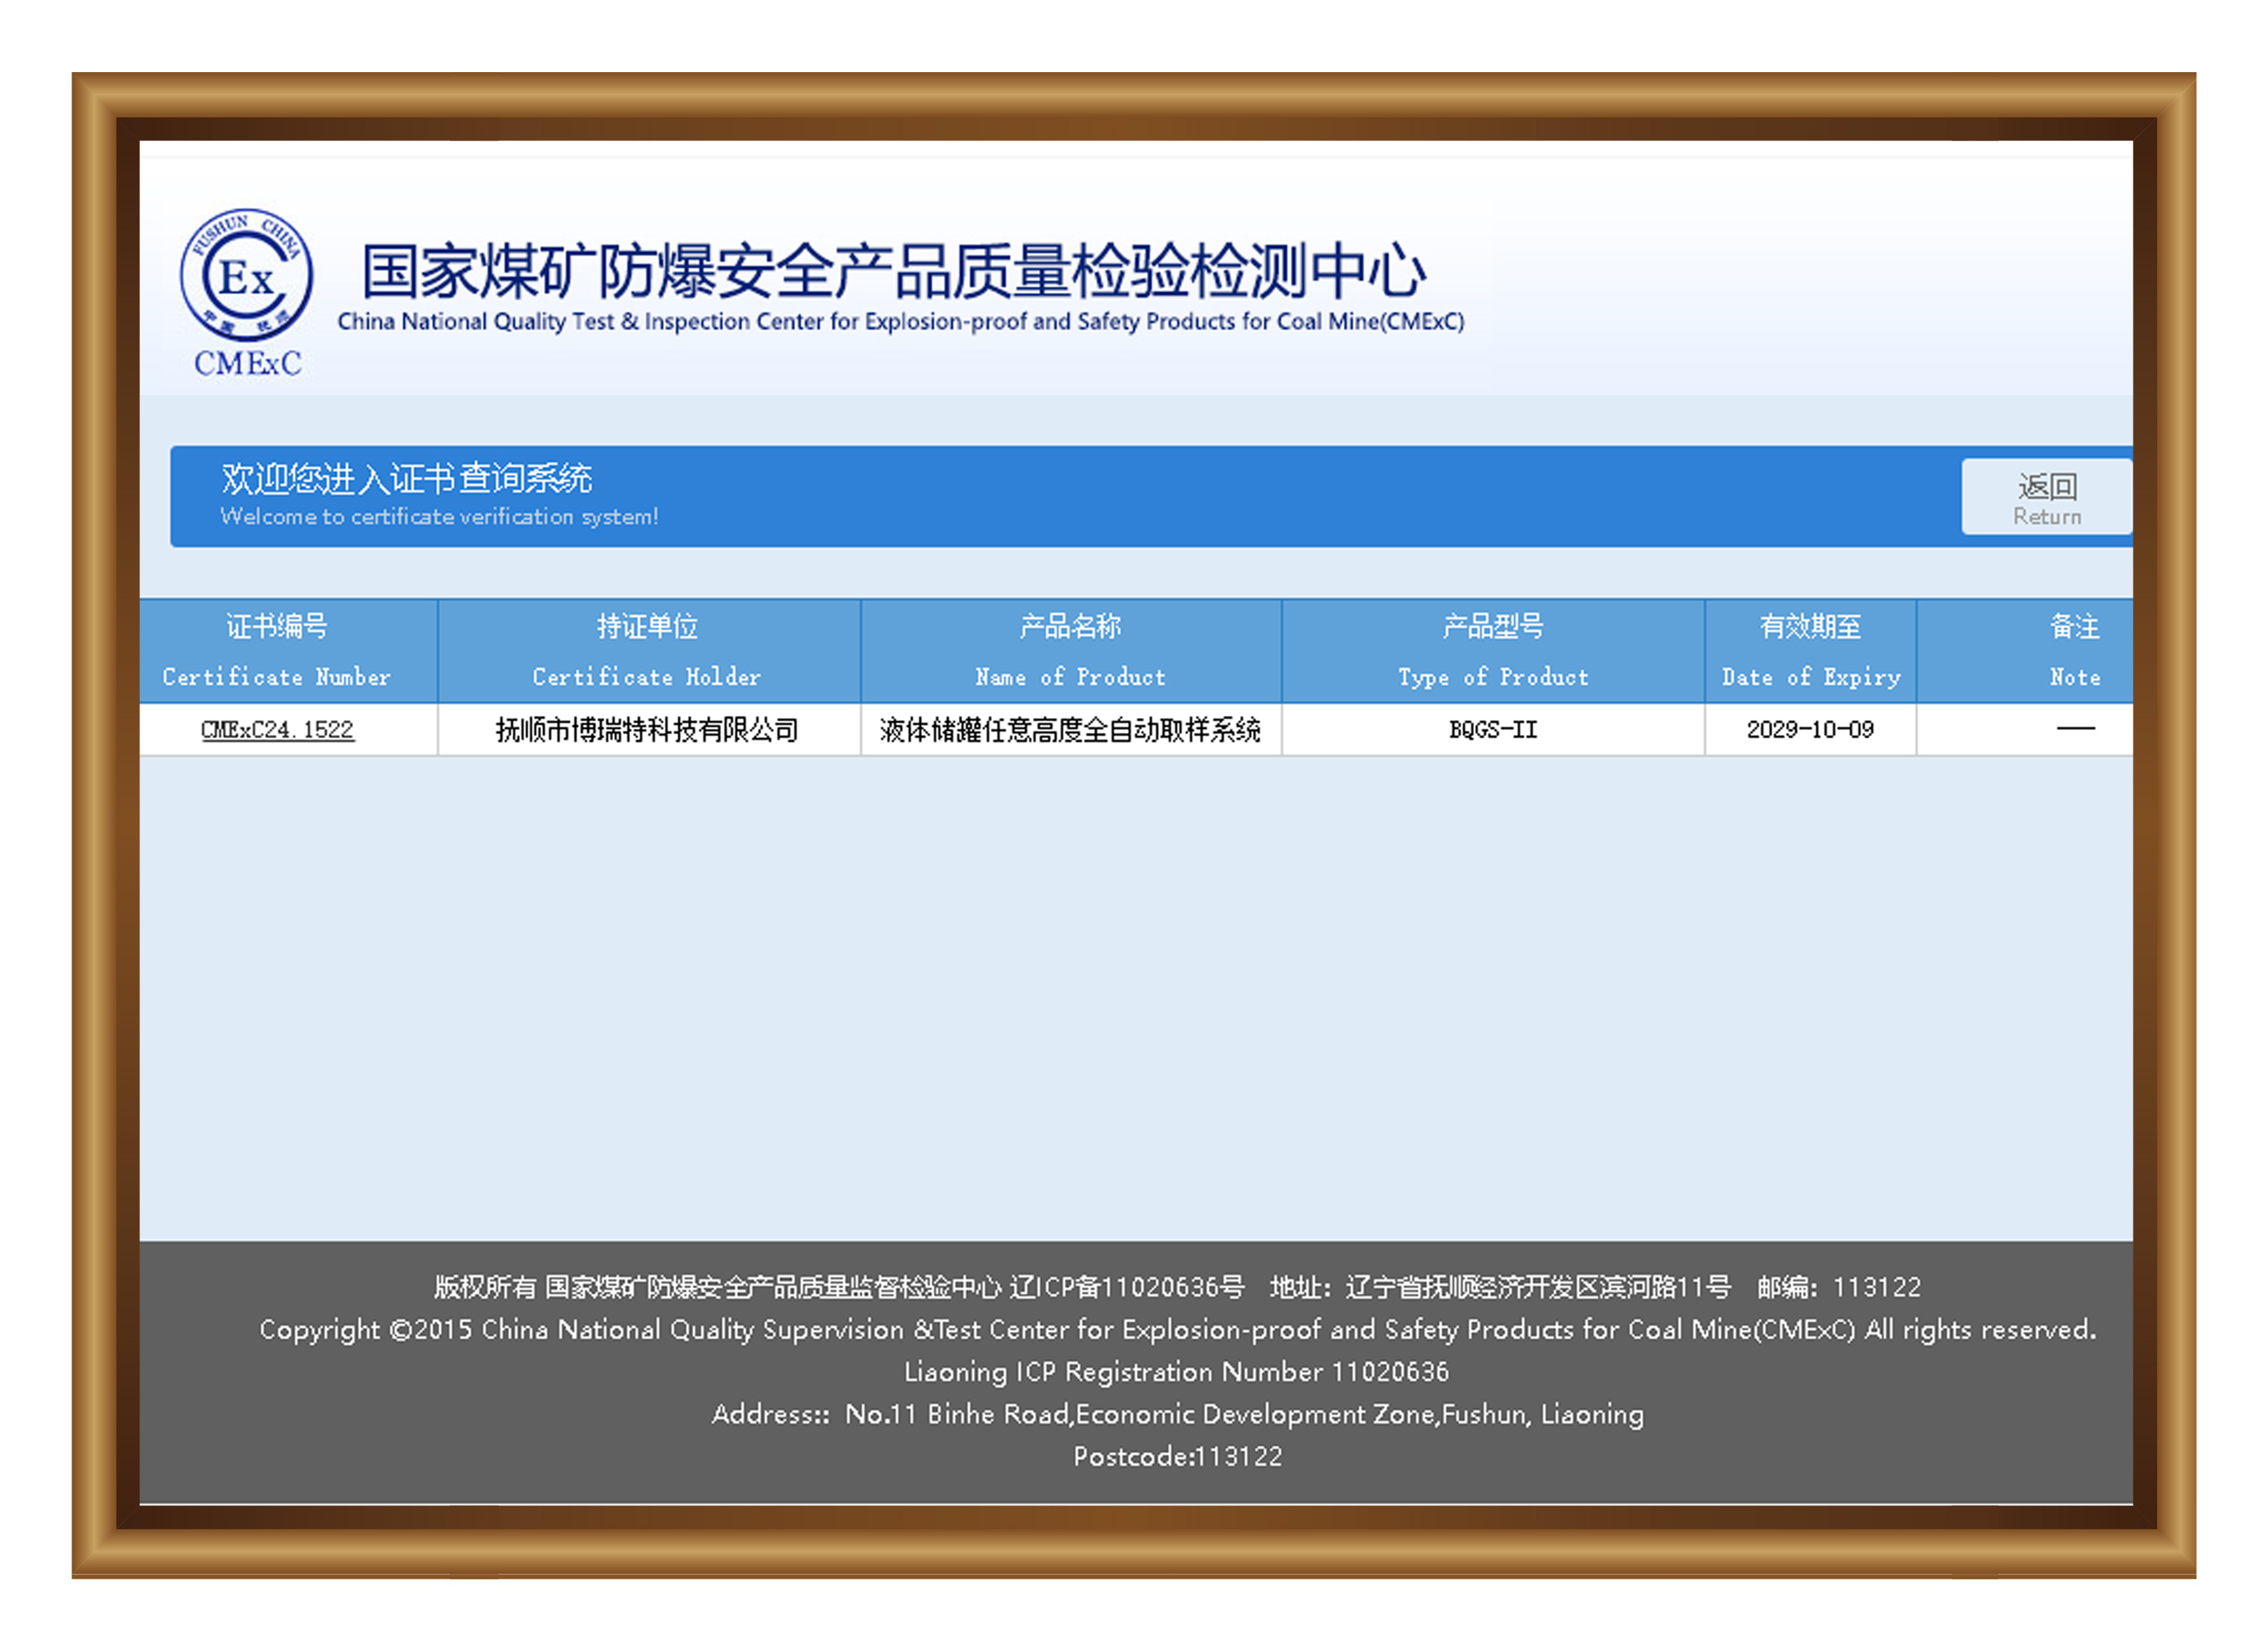Click the Certificate Holder column header
Screen dimensions: 2268x1646
point(647,651)
